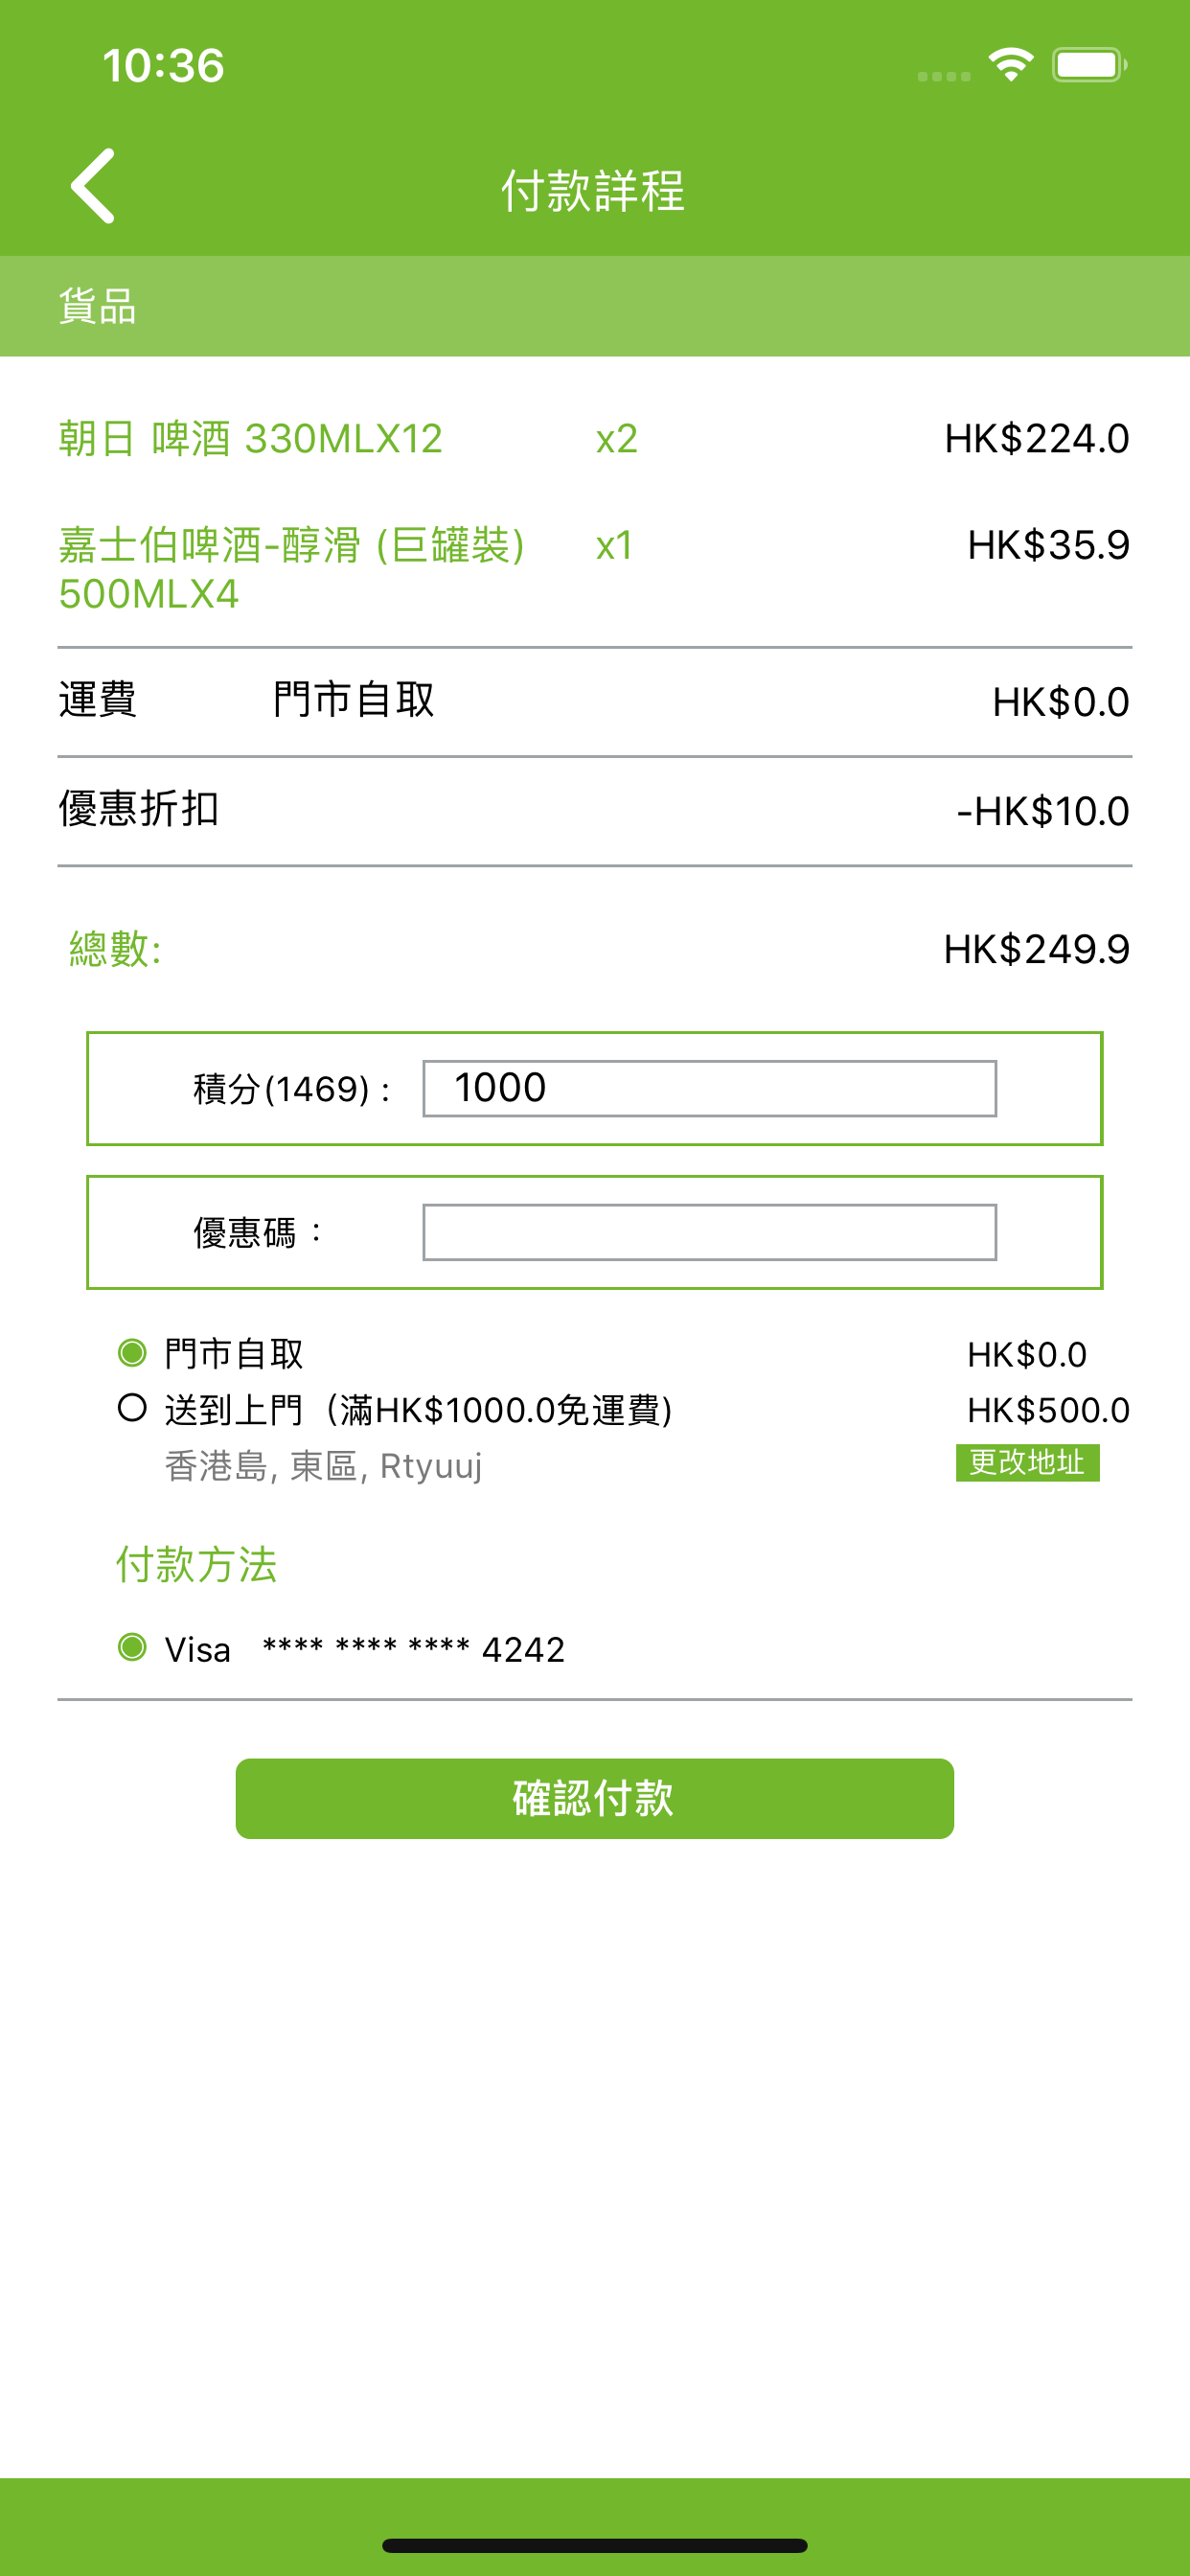This screenshot has width=1190, height=2576.
Task: Tap the home indicator bar at bottom
Action: 594,2546
